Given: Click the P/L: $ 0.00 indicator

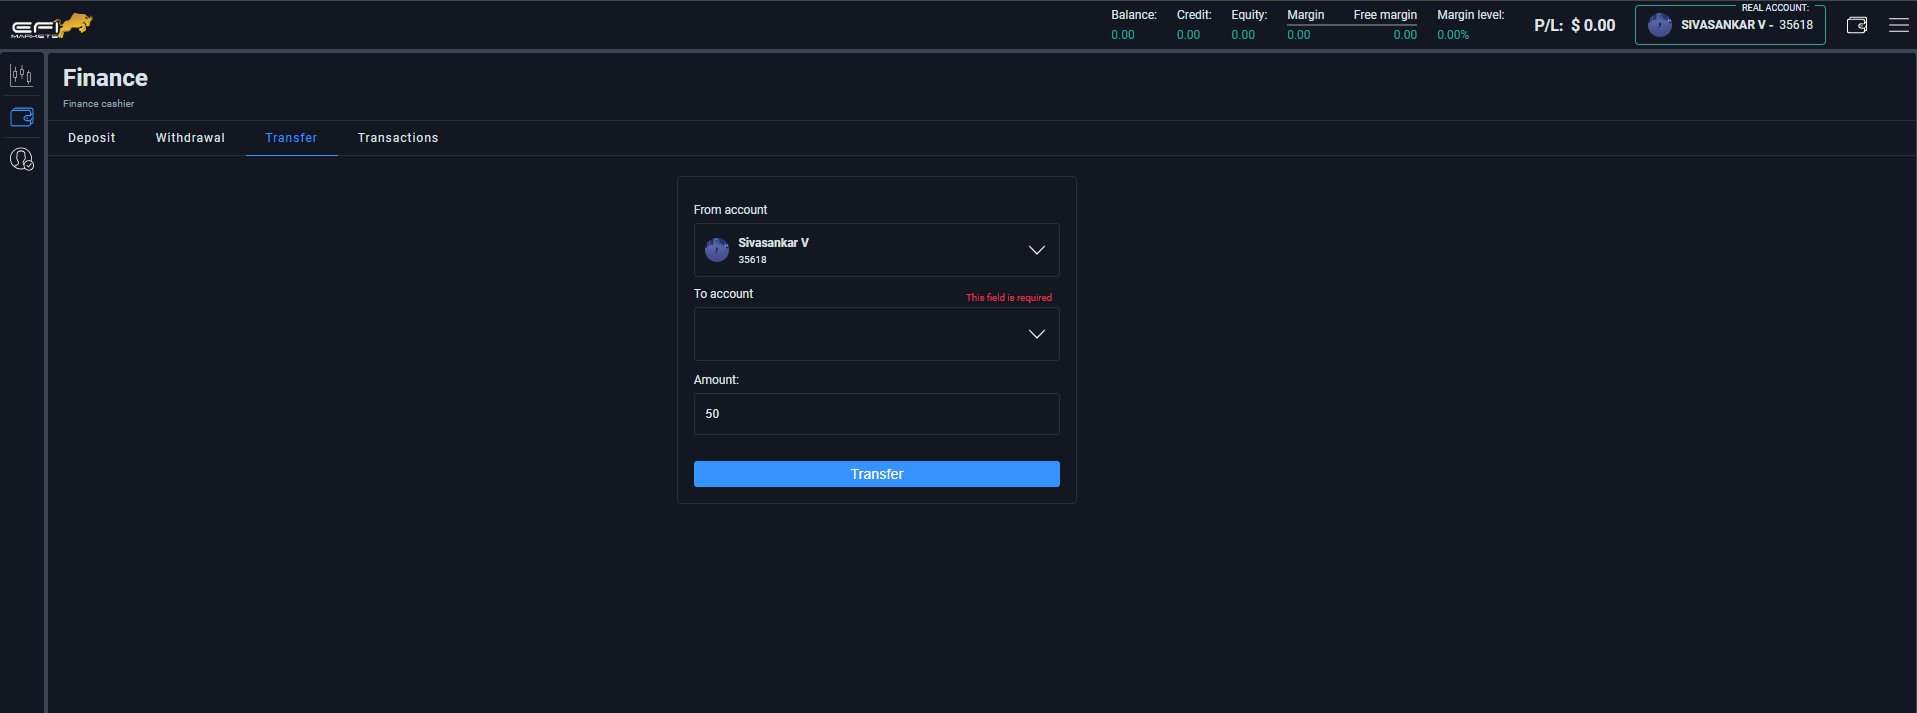Looking at the screenshot, I should point(1575,25).
